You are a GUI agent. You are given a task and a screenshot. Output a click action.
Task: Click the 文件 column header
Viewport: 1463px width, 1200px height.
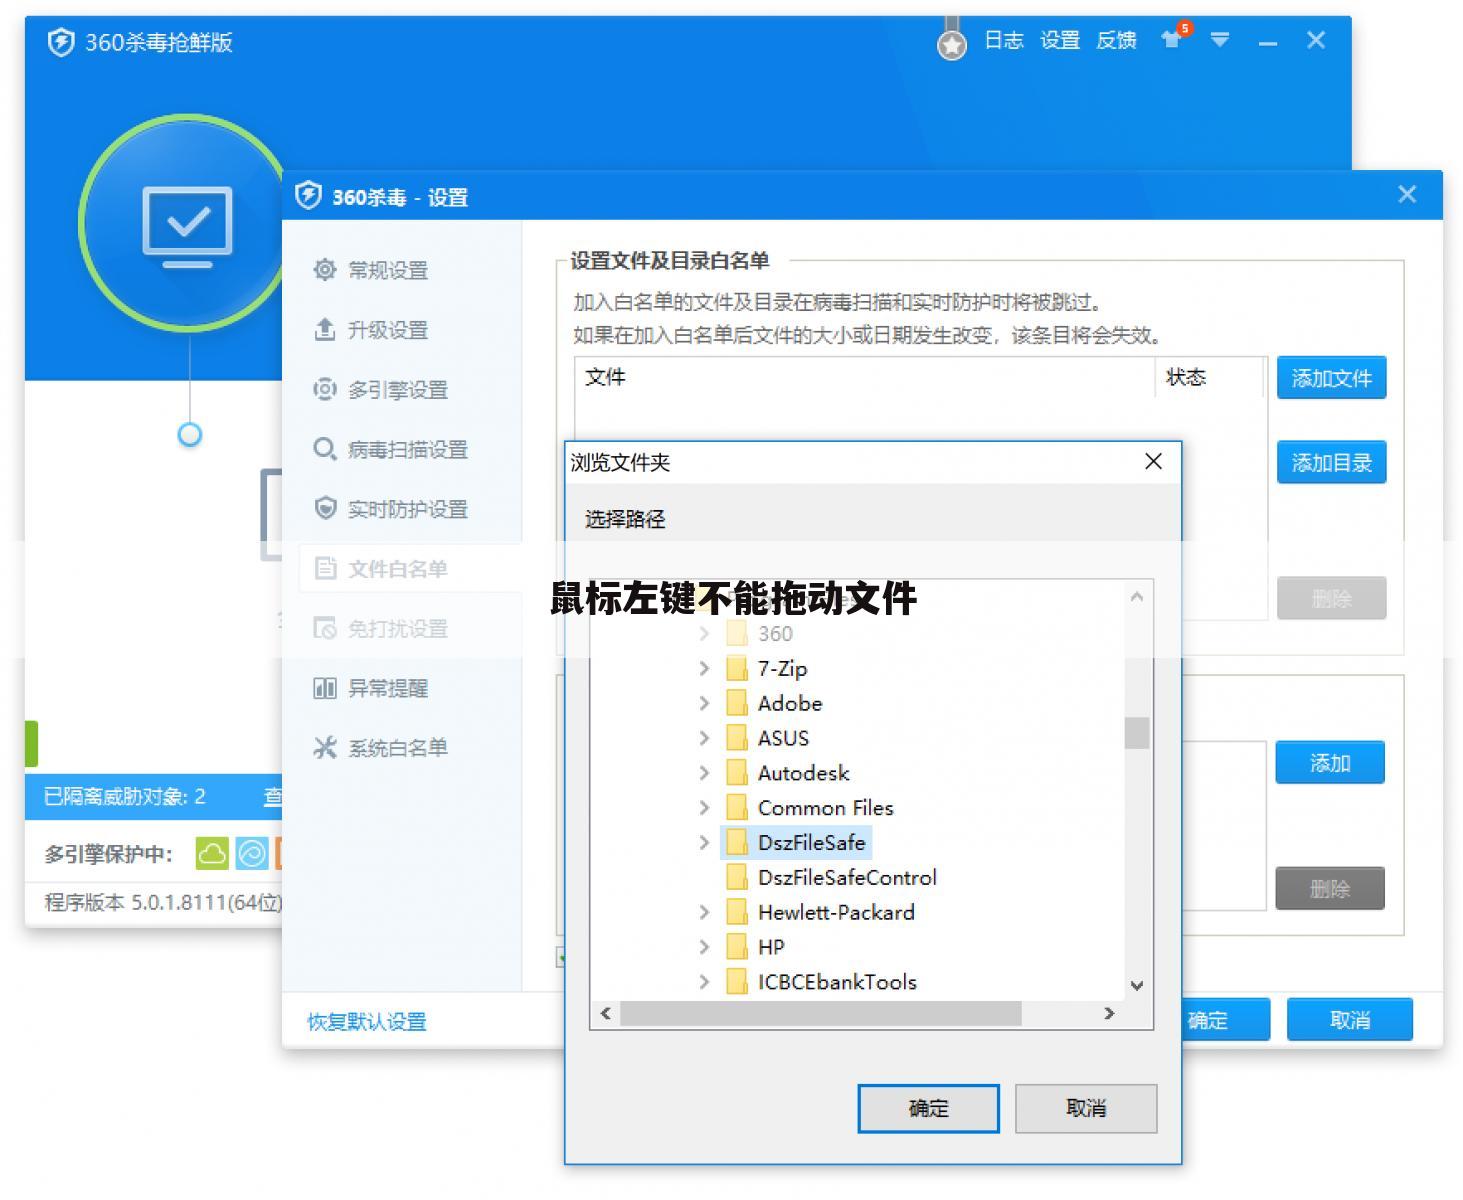tap(865, 377)
